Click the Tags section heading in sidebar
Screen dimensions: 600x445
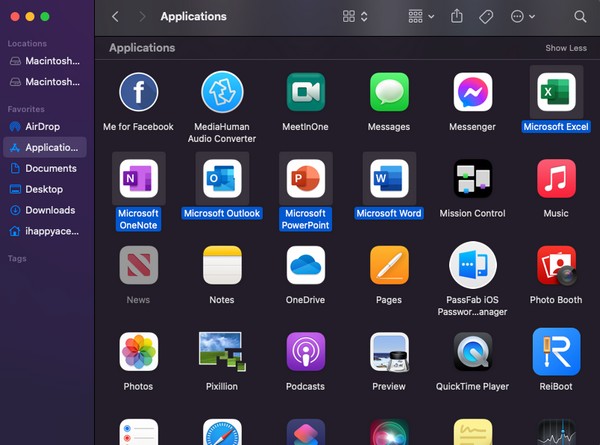coord(17,259)
